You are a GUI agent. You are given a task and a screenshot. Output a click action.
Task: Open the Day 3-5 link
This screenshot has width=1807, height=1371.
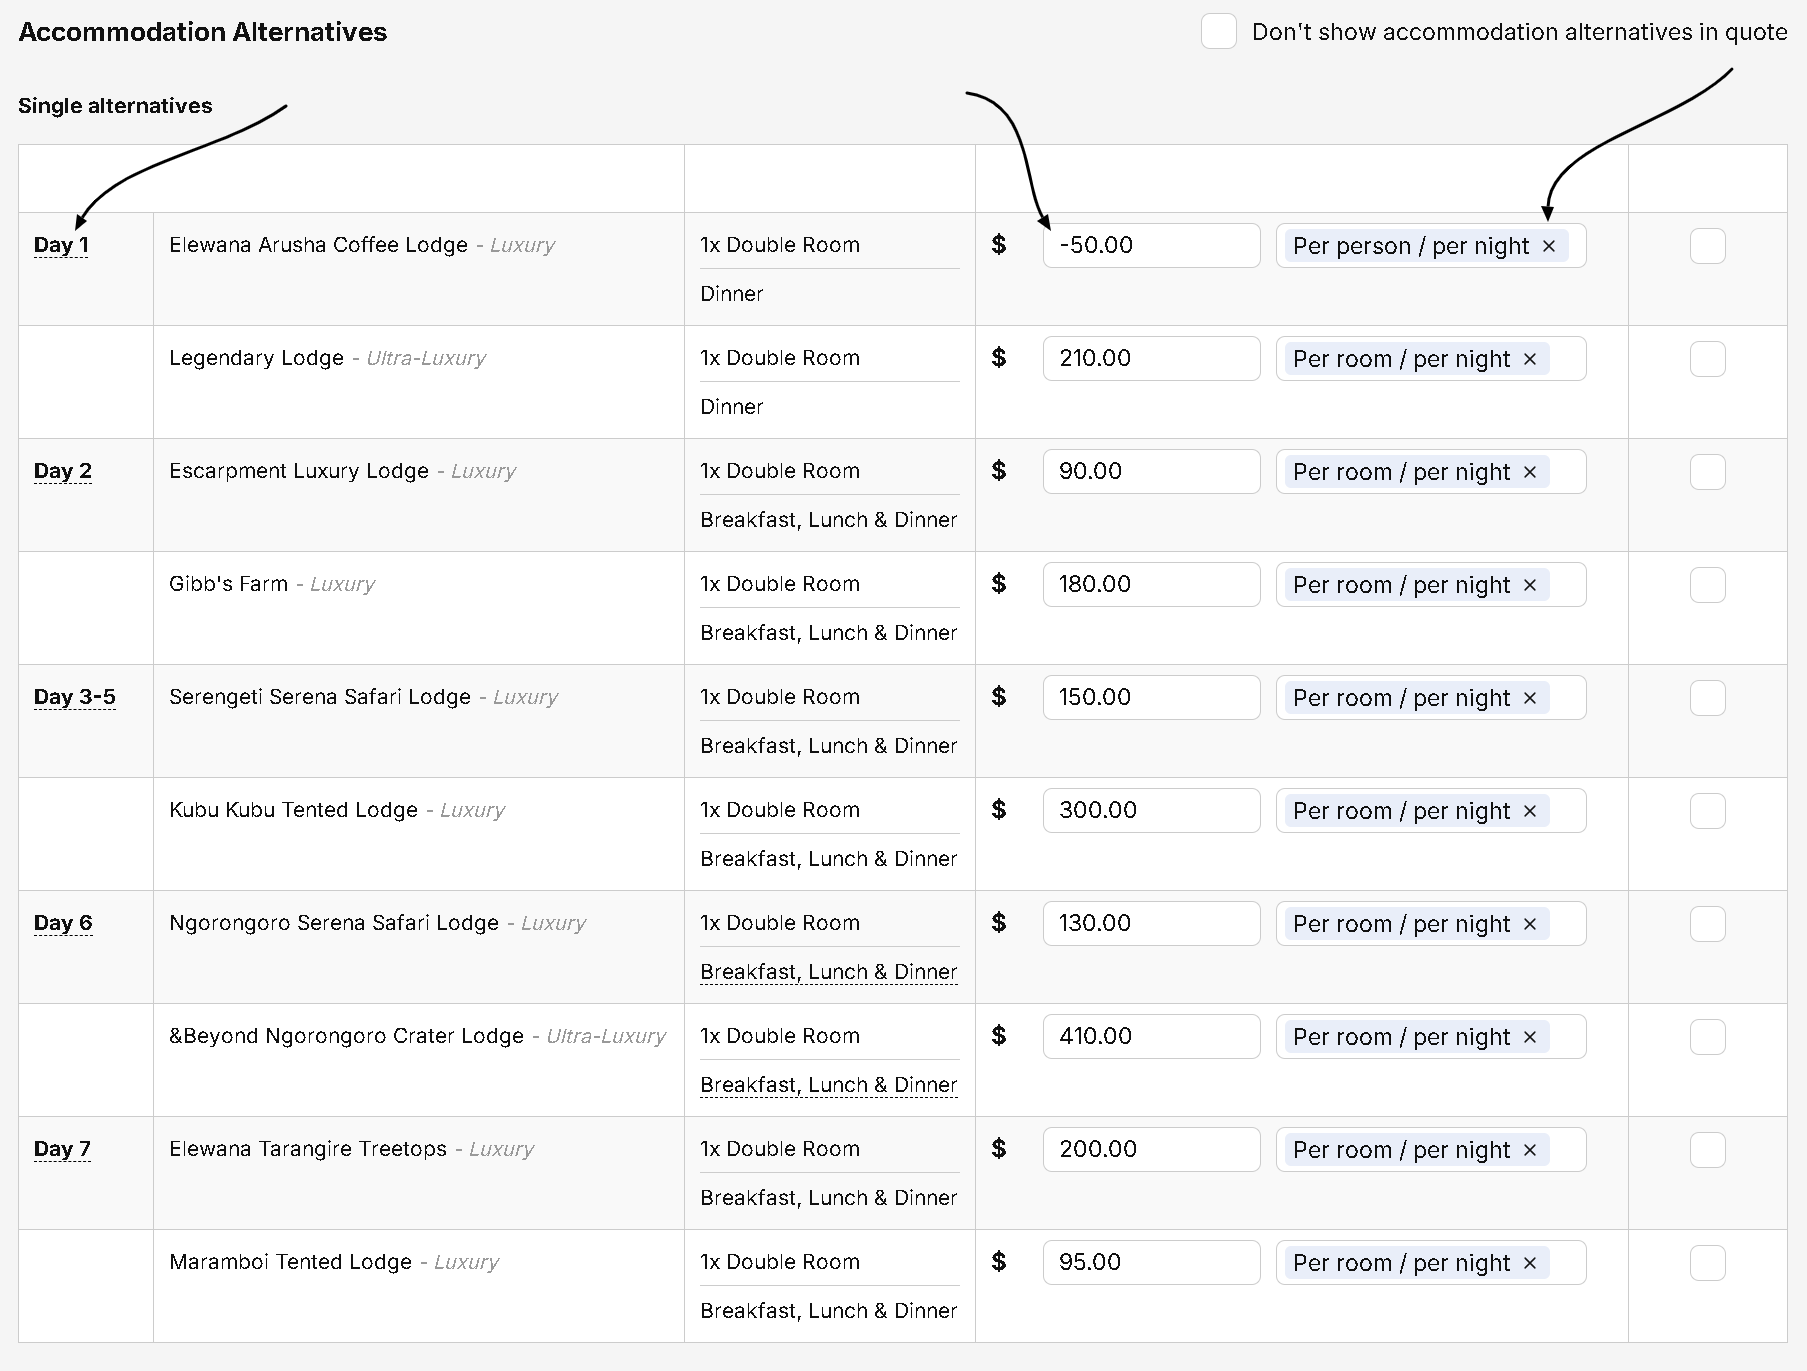75,697
